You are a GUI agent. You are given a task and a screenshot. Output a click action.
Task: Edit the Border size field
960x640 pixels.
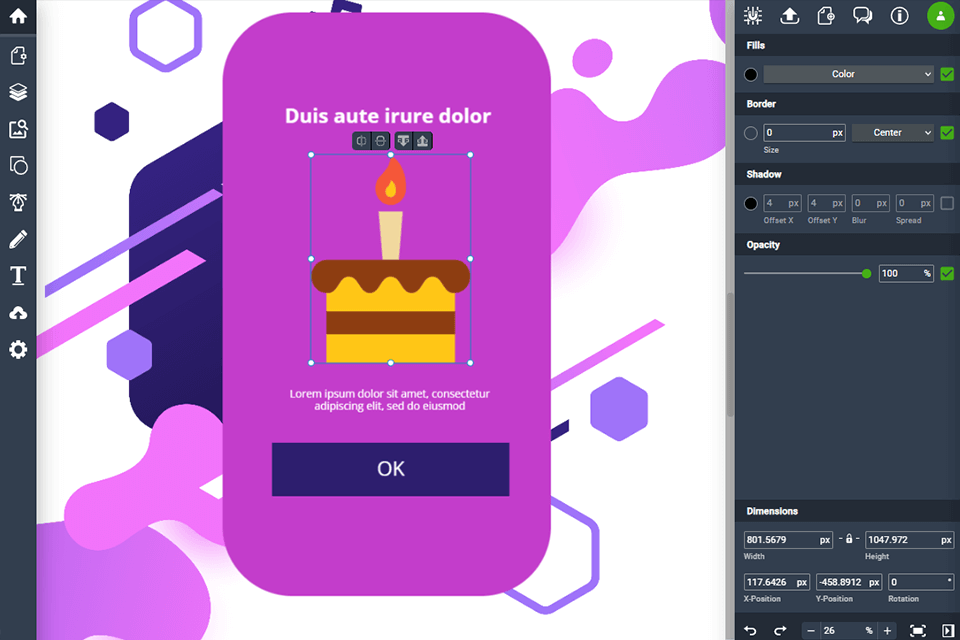(x=804, y=132)
